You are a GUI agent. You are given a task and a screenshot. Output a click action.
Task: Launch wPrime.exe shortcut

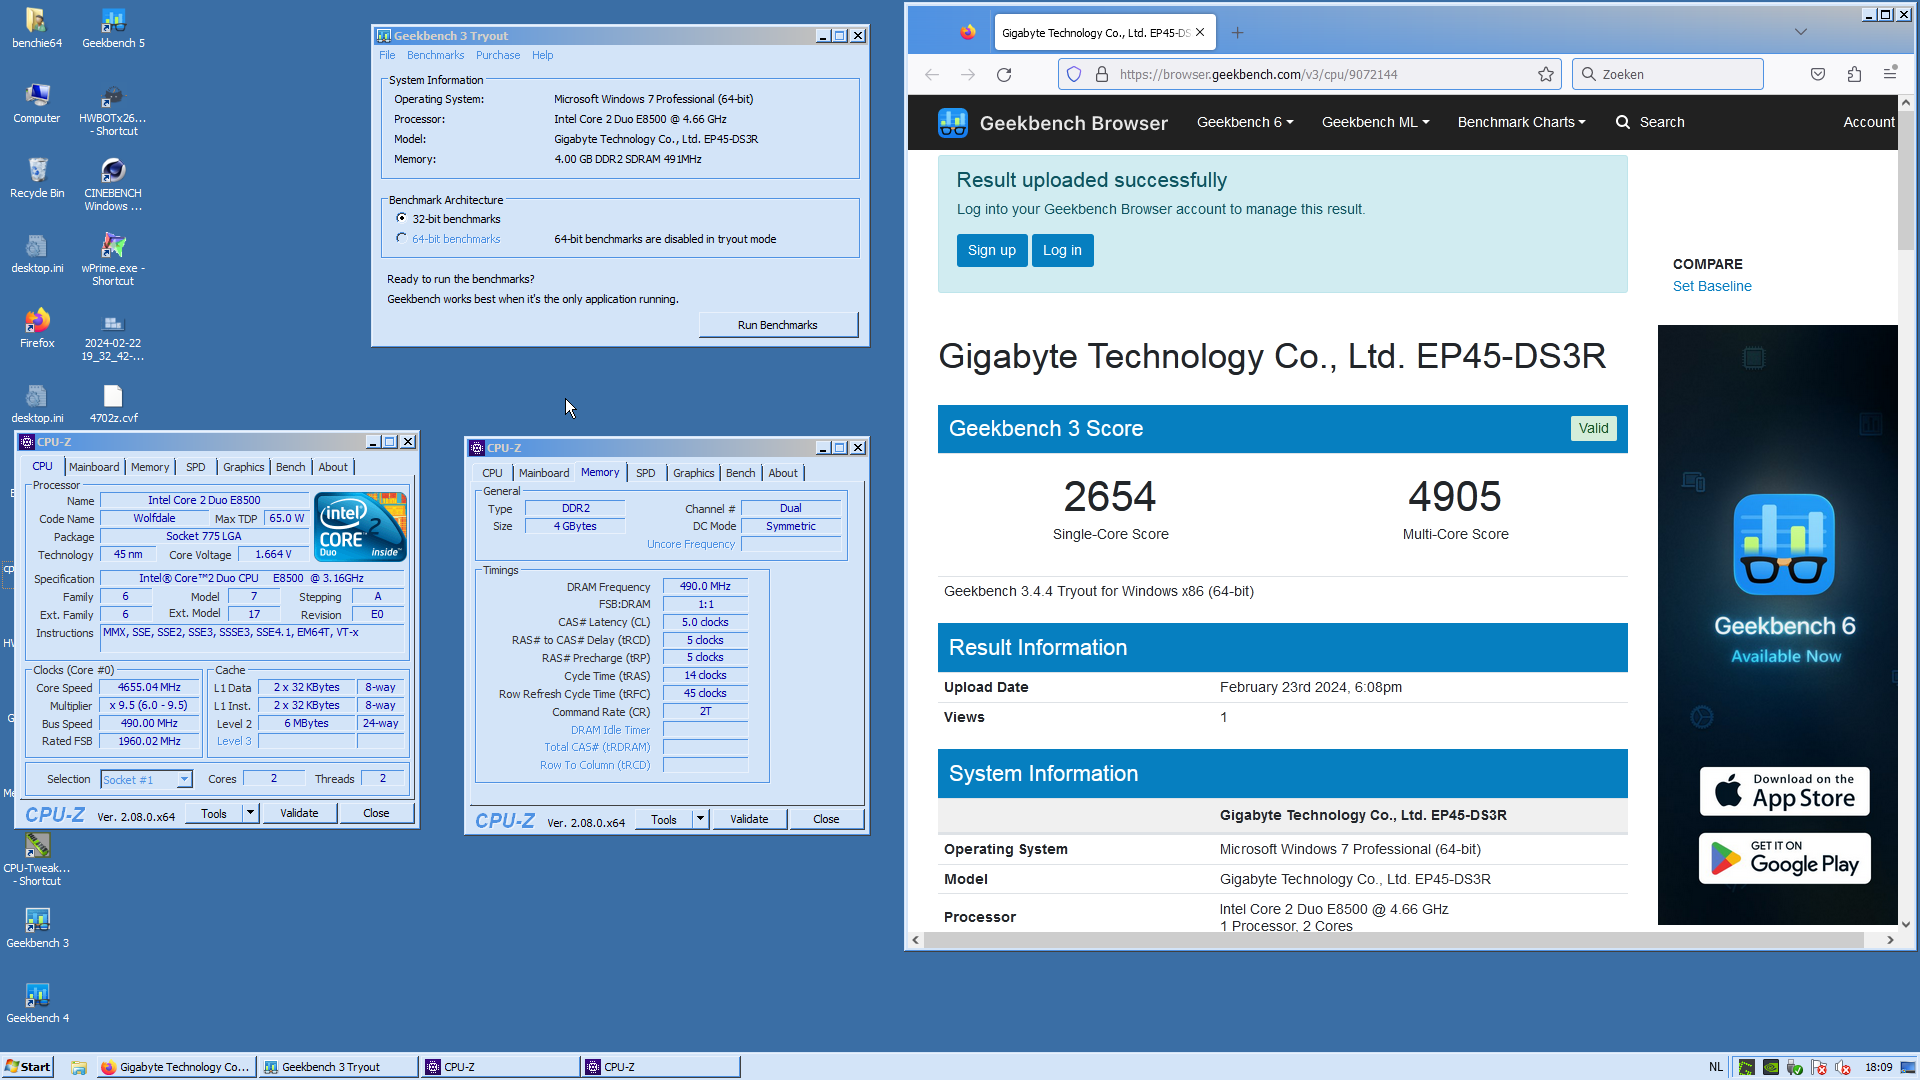[113, 260]
